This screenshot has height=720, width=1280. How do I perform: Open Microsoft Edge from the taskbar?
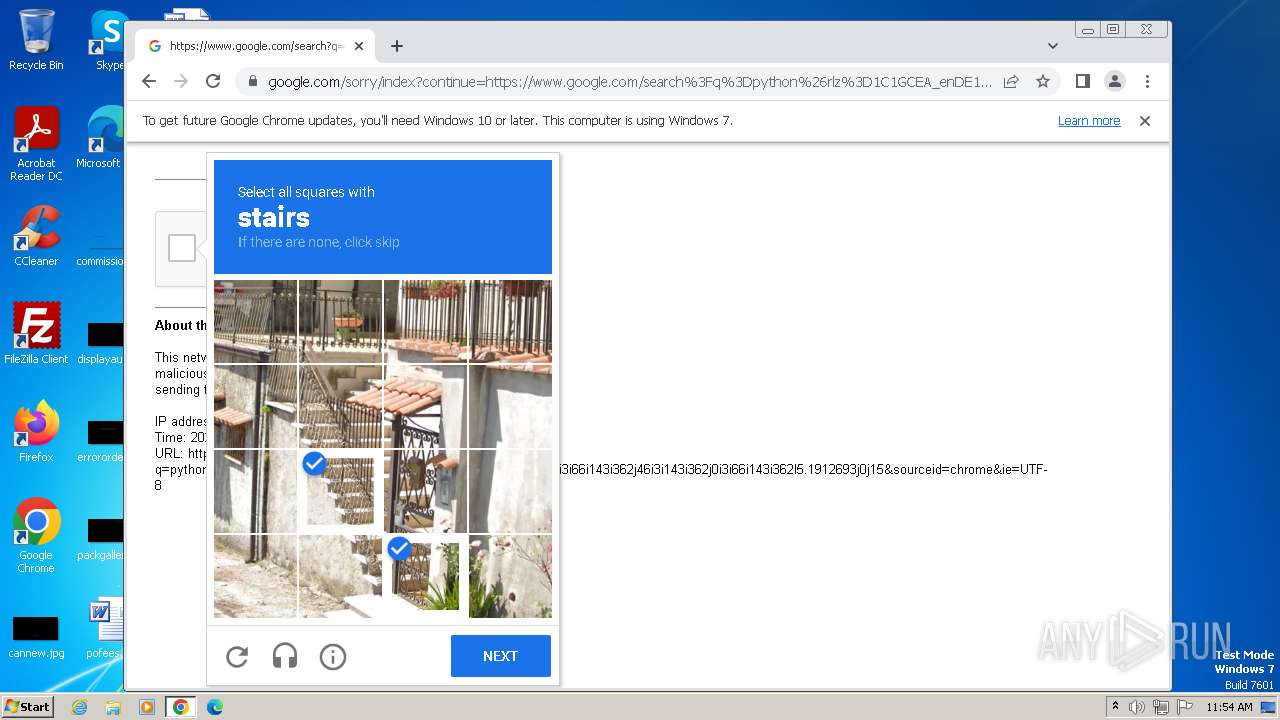point(215,707)
